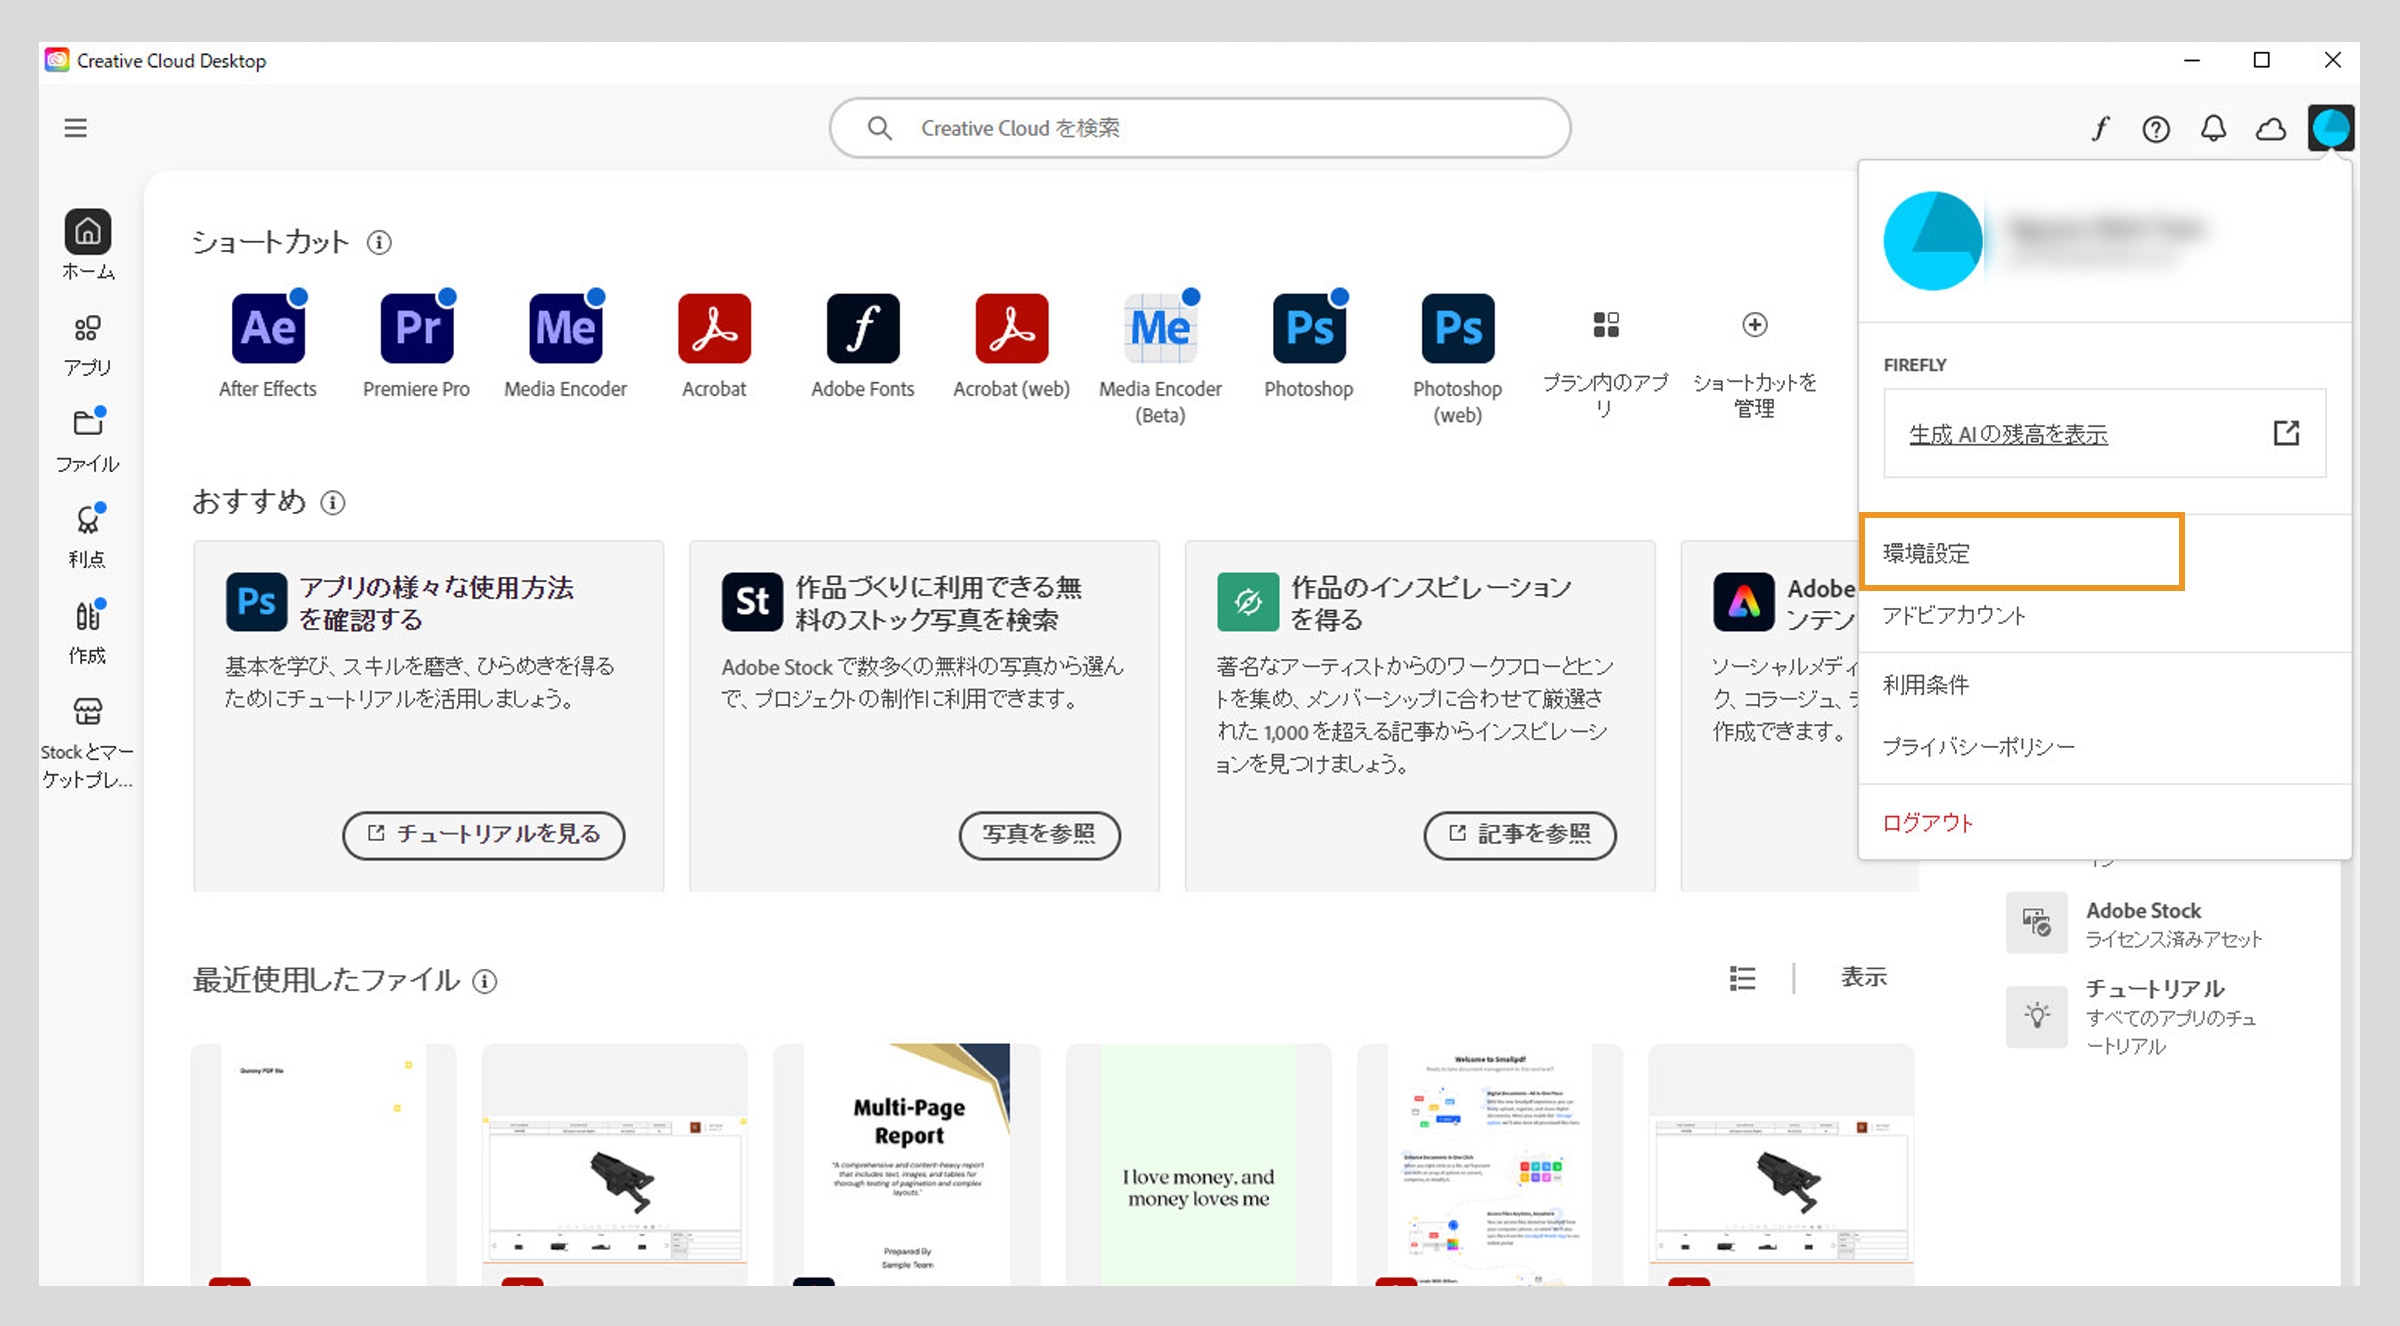Select ログアウト in the profile menu
Screen dimensions: 2400x1326
coord(1925,822)
